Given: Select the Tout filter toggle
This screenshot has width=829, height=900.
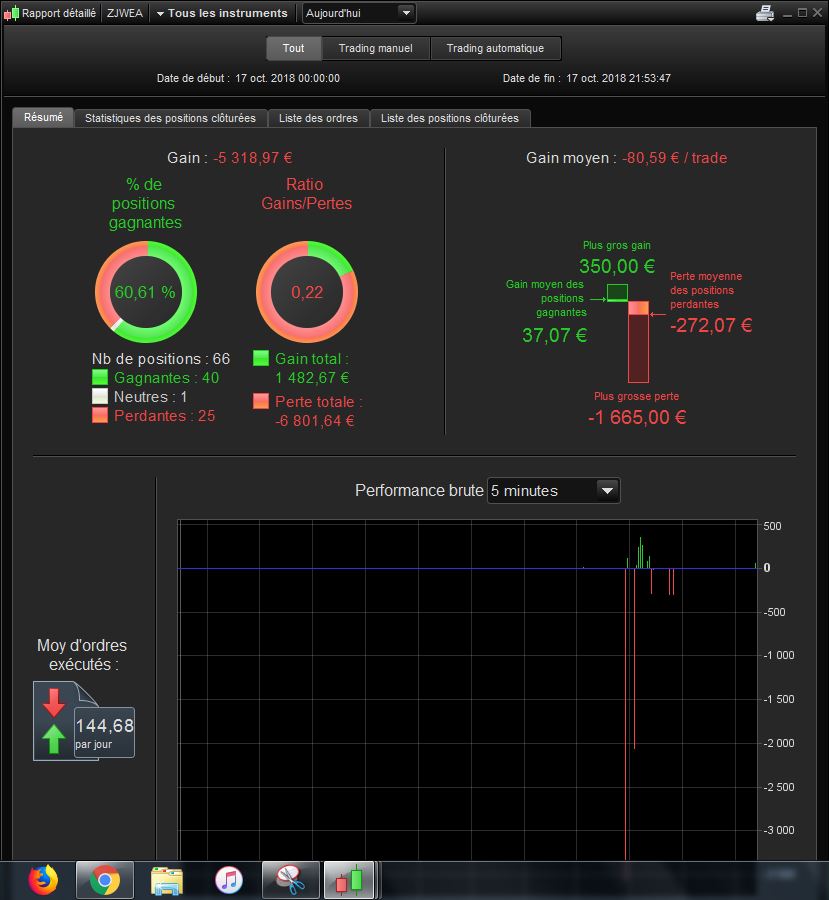Looking at the screenshot, I should point(293,48).
